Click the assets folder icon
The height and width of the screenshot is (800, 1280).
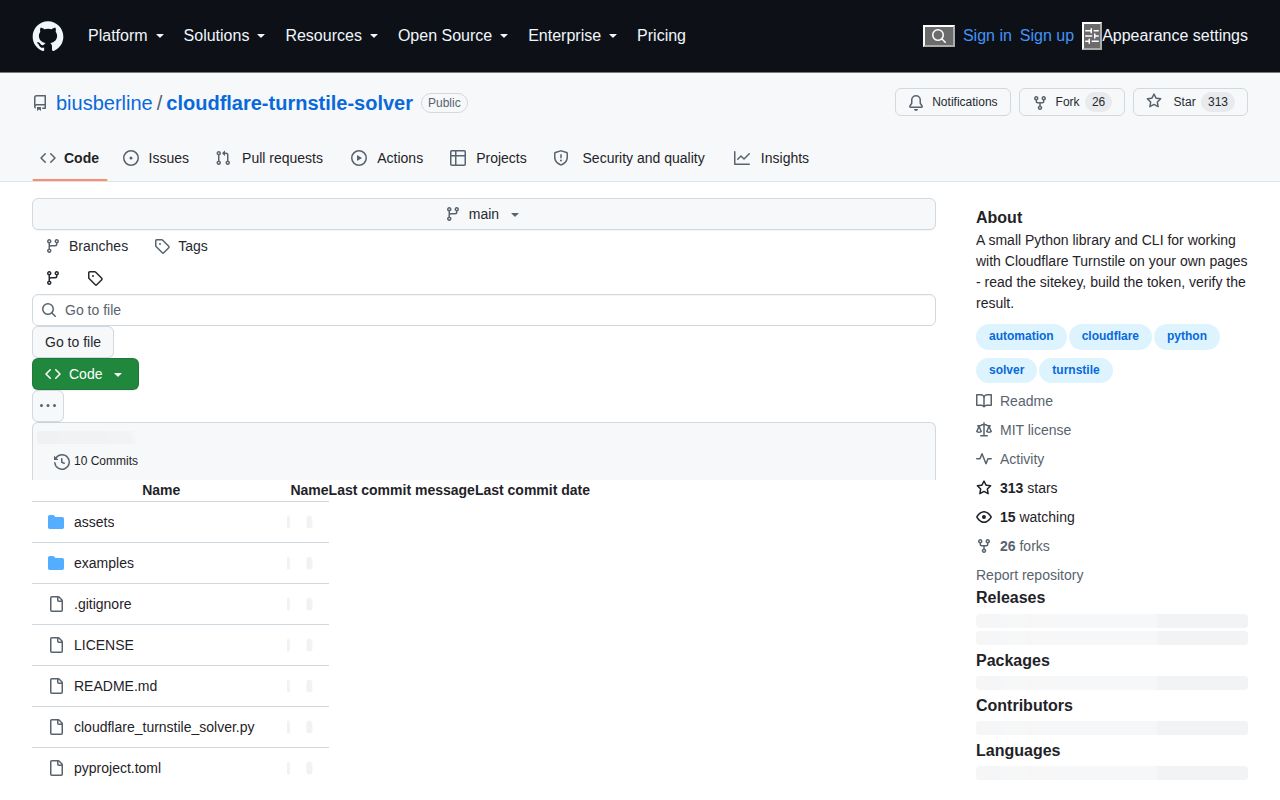(56, 522)
